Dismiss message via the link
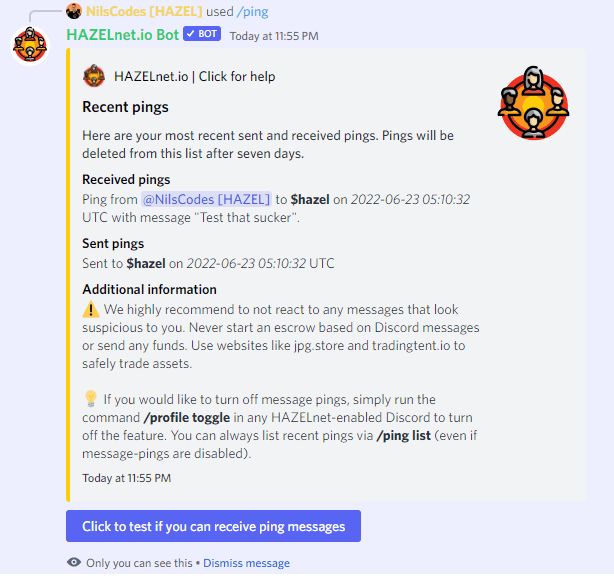Screen dimensions: 614x578 coord(246,563)
